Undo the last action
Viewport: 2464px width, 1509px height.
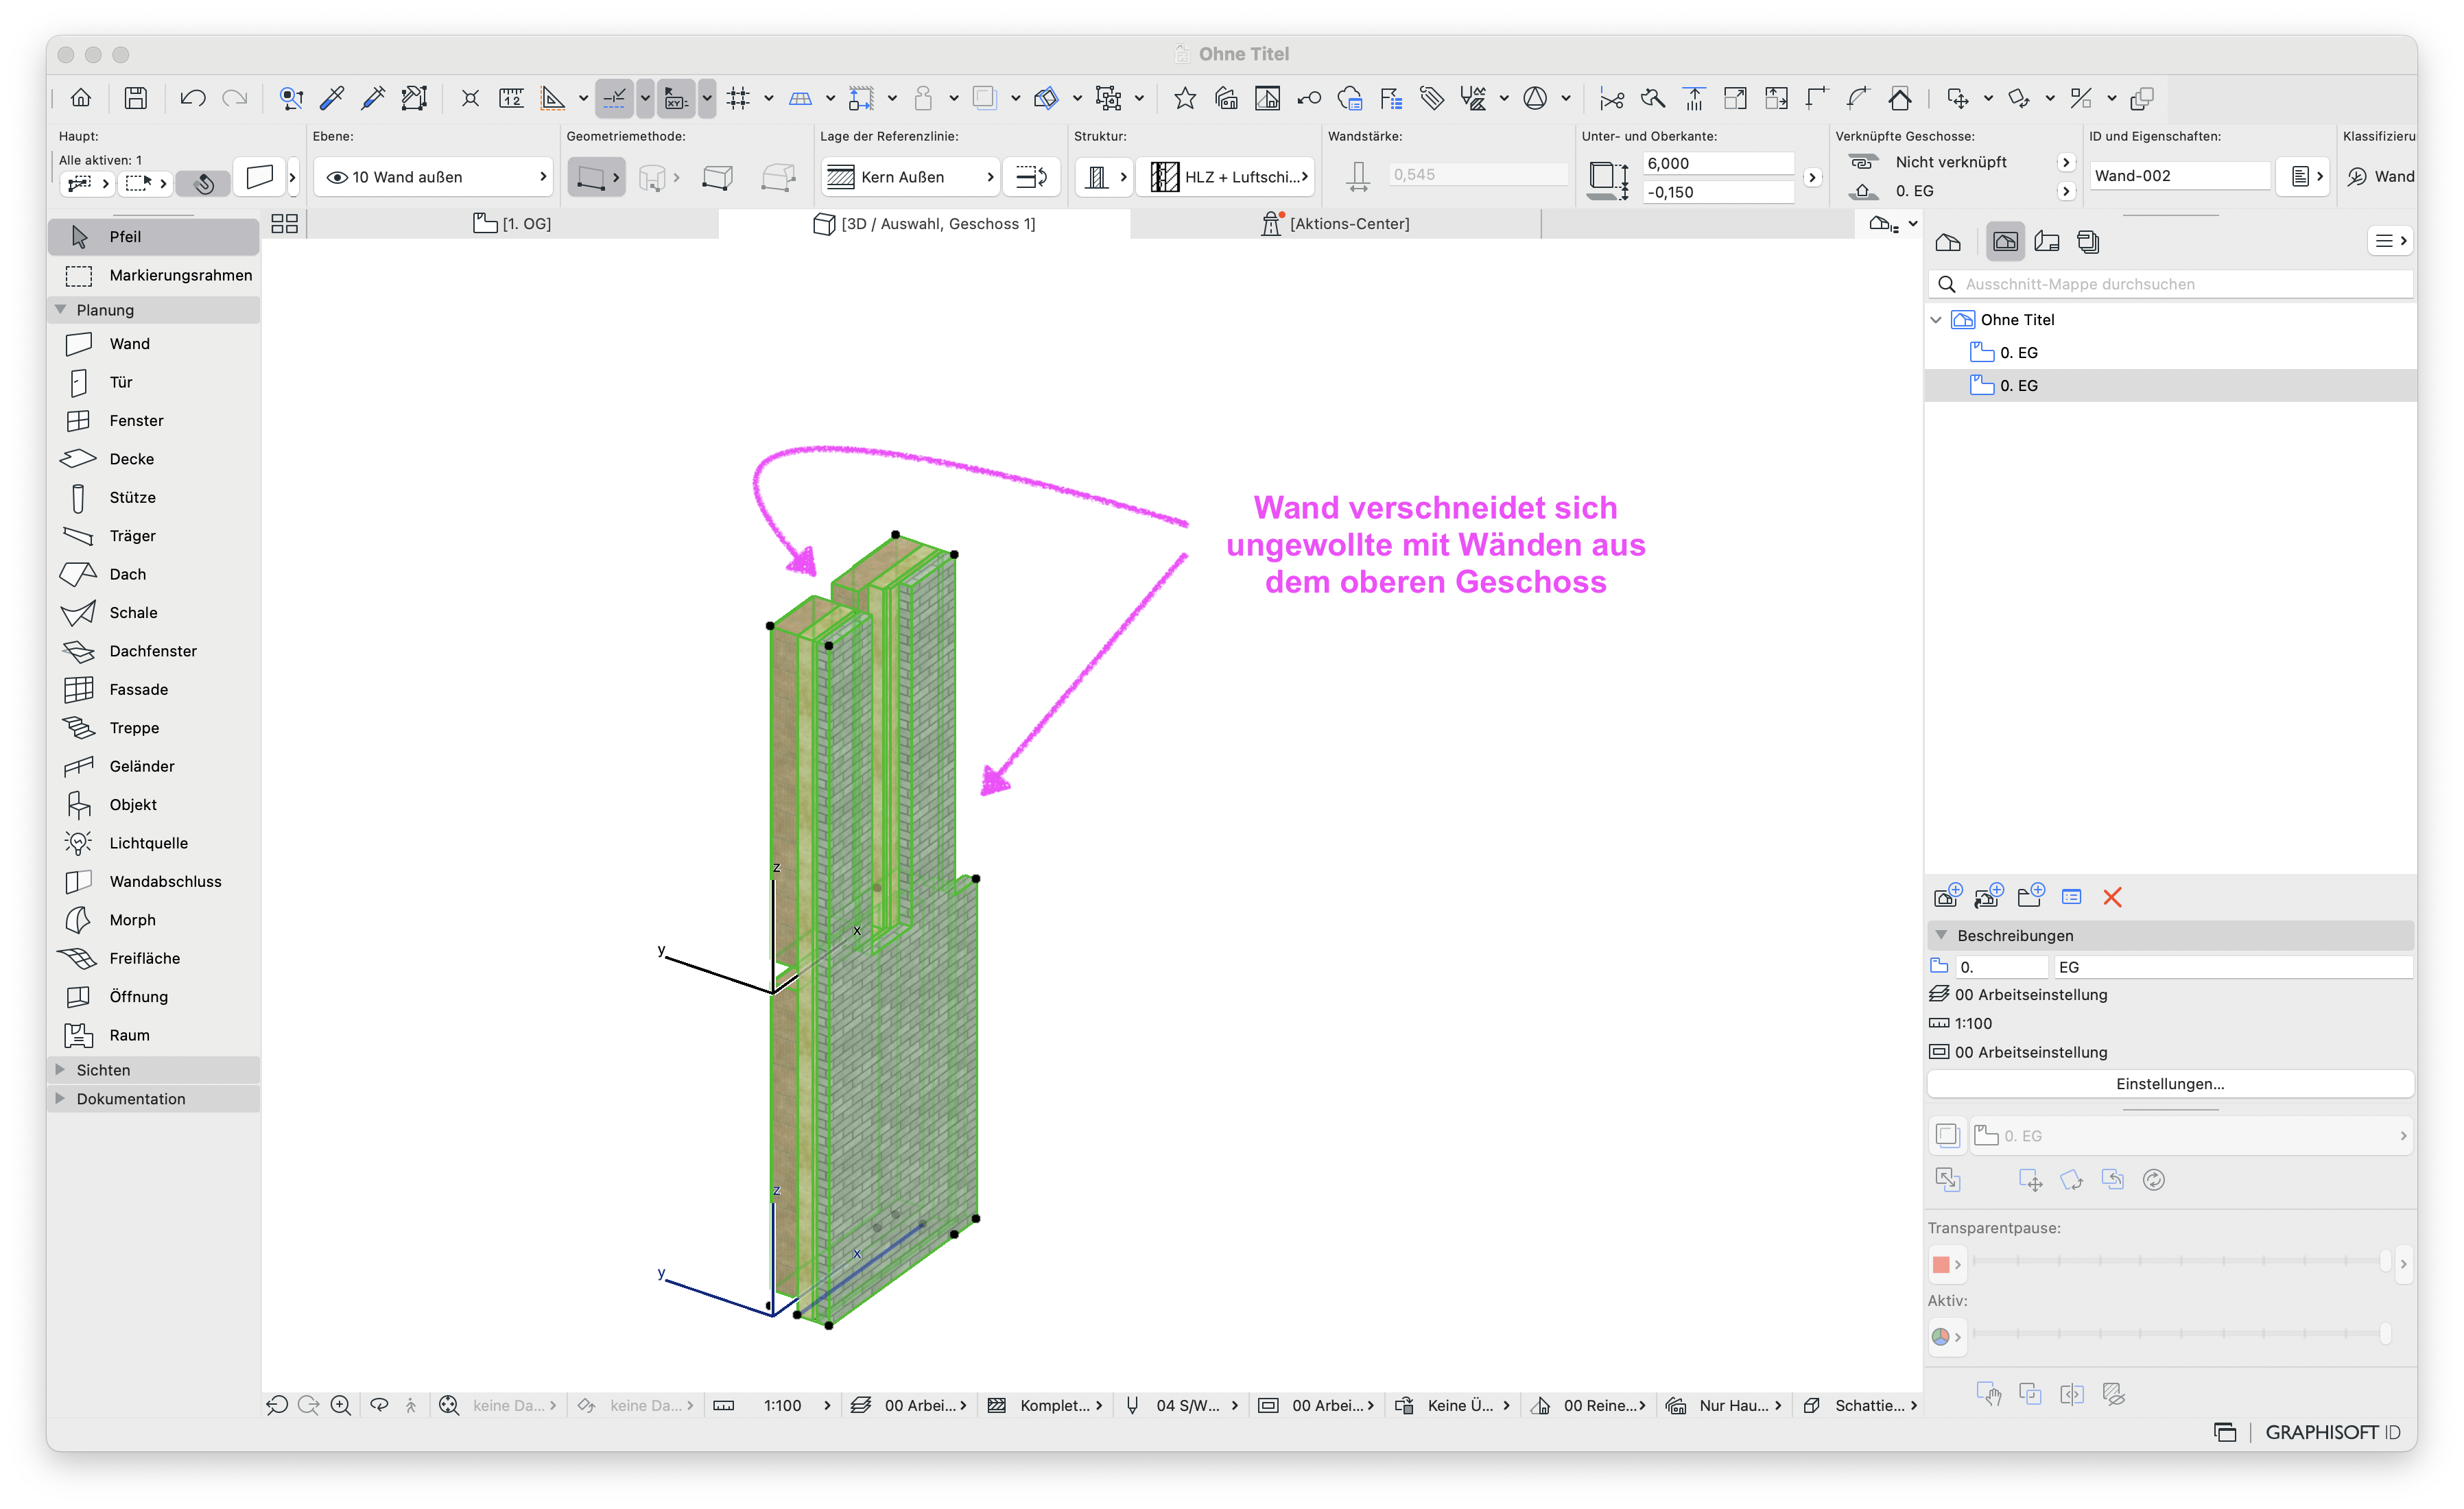point(192,98)
